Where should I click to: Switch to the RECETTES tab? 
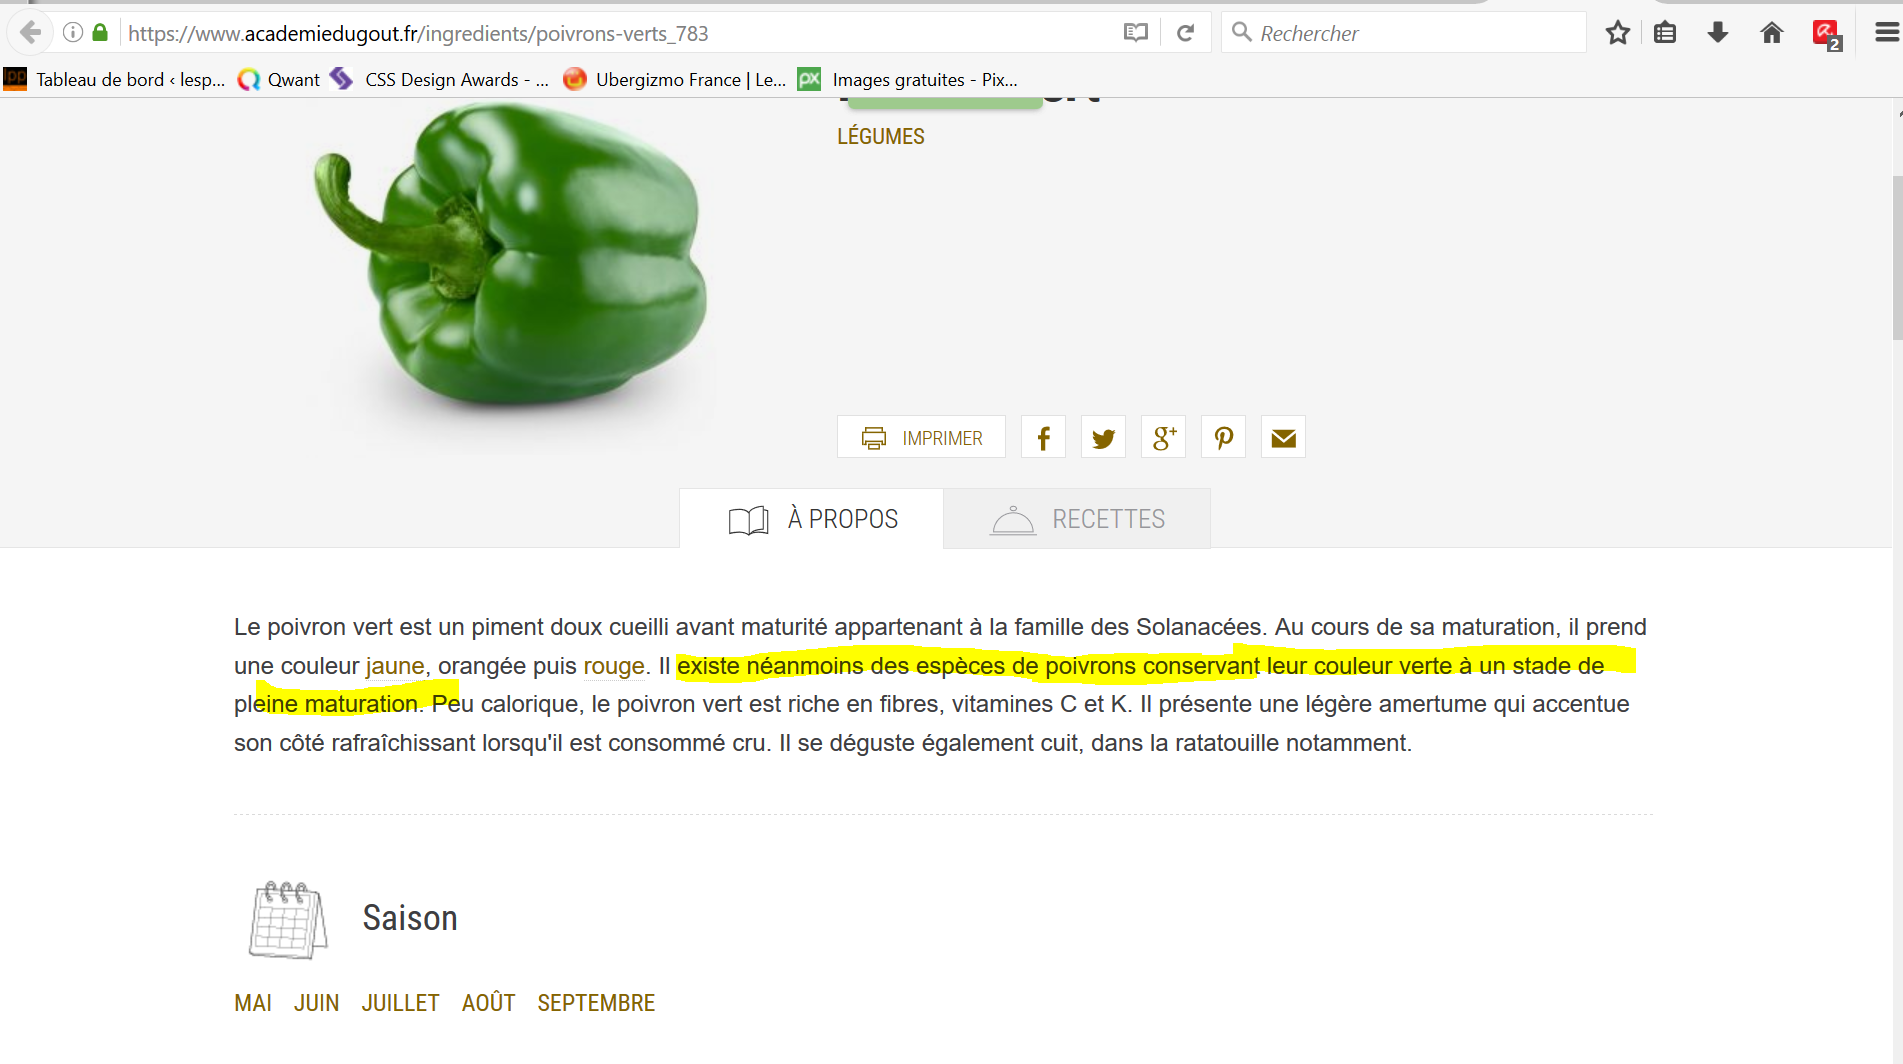(x=1077, y=519)
